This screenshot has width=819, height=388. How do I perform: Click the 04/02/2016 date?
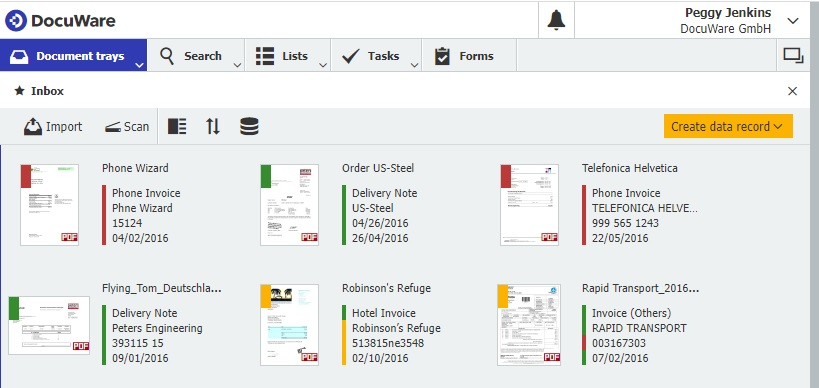tap(140, 238)
